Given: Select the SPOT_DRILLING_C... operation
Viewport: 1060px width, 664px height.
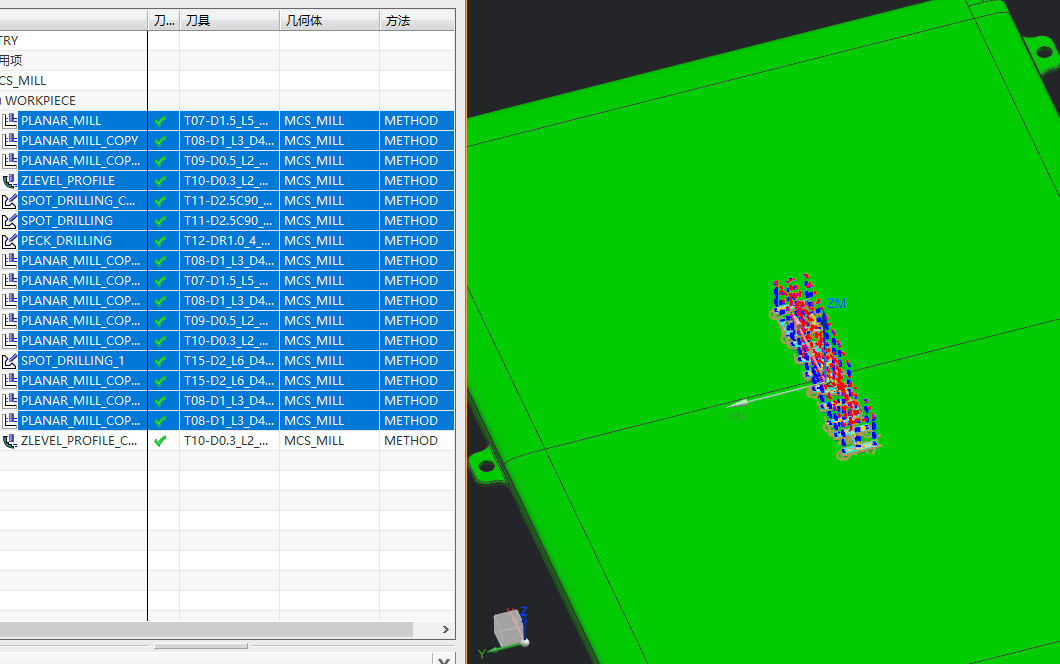Looking at the screenshot, I should click(78, 201).
